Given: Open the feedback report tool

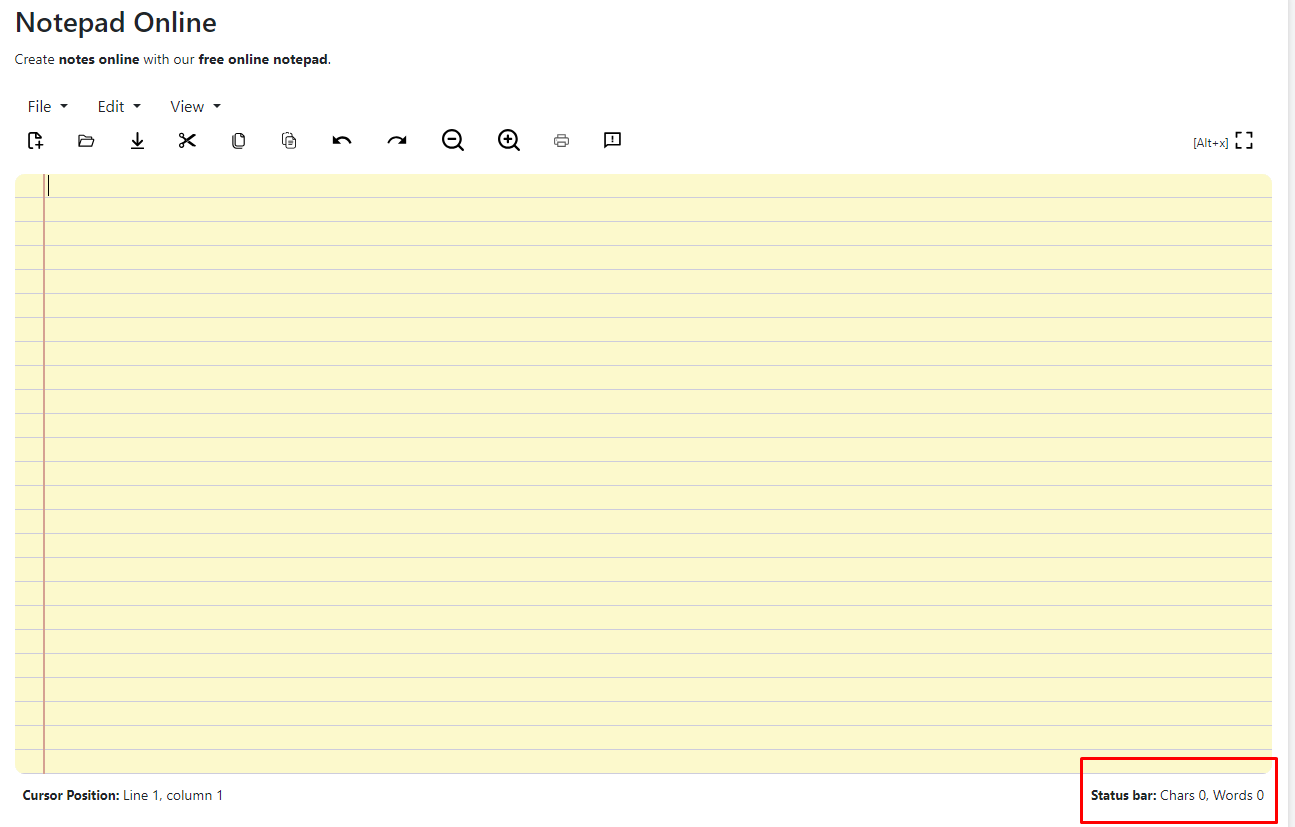Looking at the screenshot, I should 612,140.
